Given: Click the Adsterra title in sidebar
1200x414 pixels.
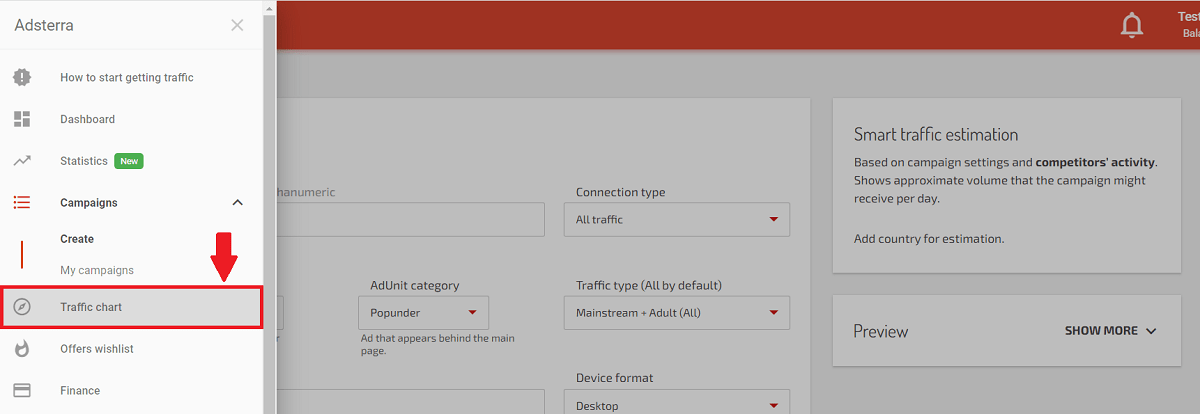Looking at the screenshot, I should click(44, 25).
